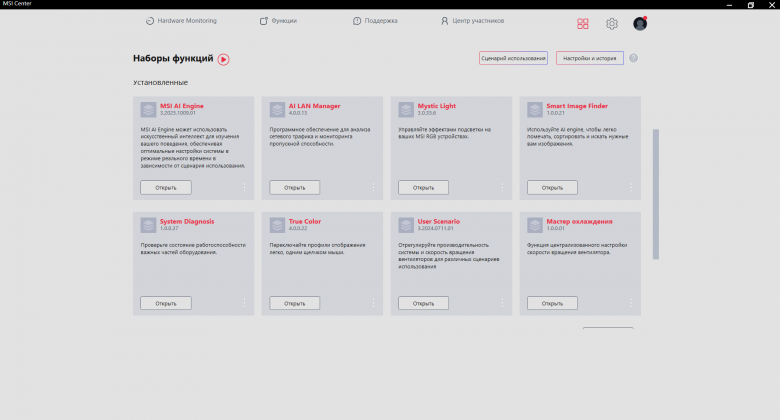Expand True Color three-dot menu
This screenshot has width=780, height=420.
click(x=373, y=303)
